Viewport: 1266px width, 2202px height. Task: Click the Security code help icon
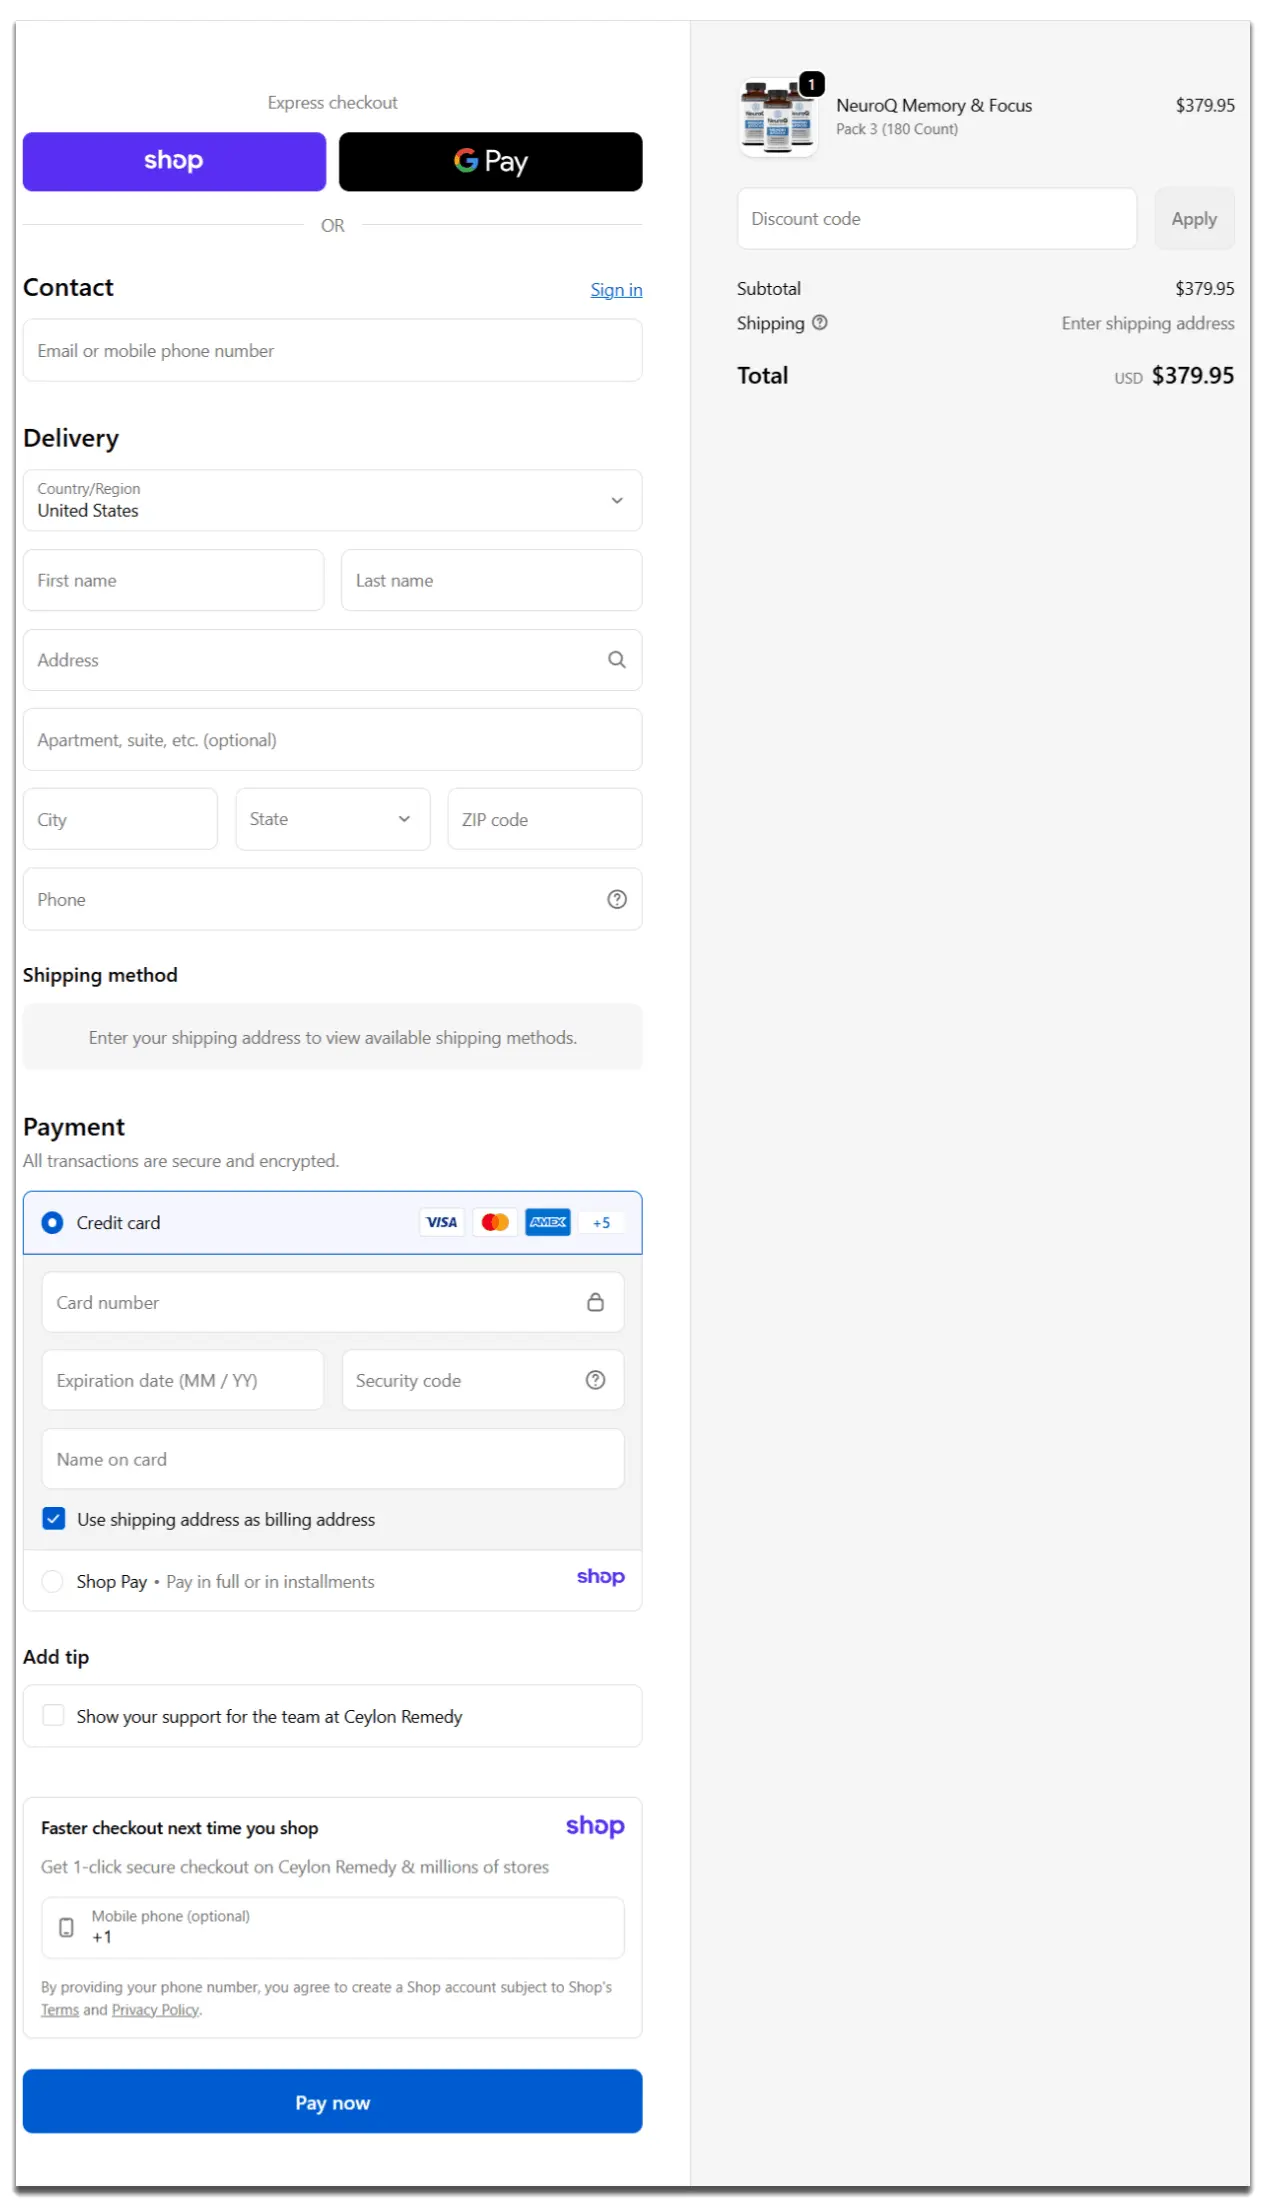point(595,1380)
